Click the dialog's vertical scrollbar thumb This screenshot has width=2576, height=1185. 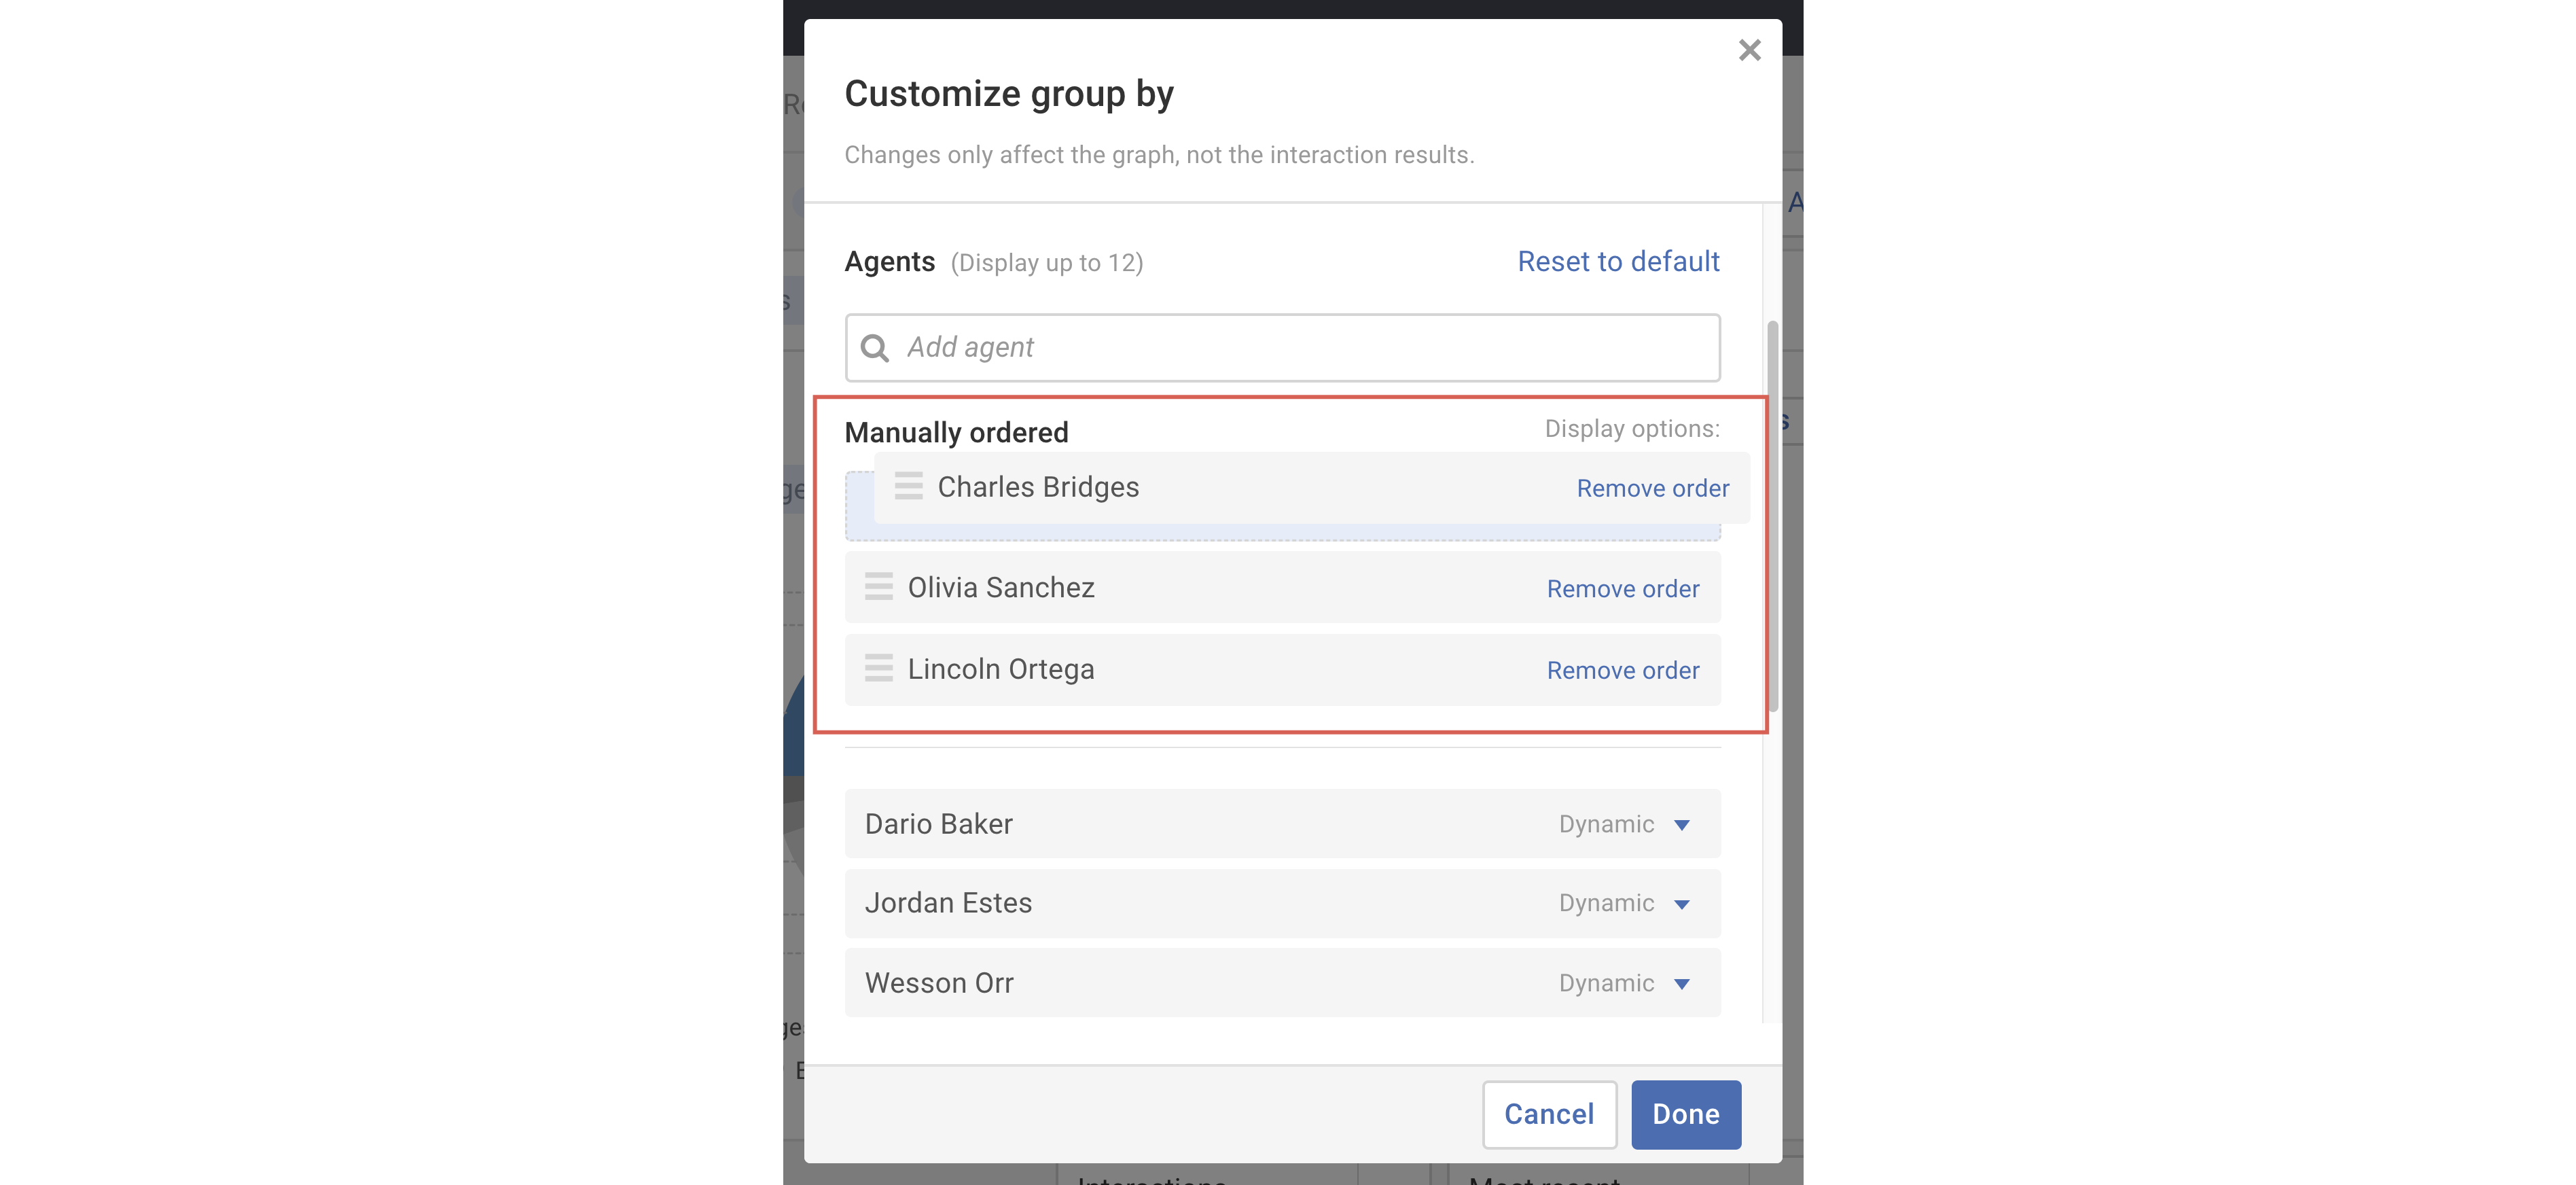point(1772,515)
